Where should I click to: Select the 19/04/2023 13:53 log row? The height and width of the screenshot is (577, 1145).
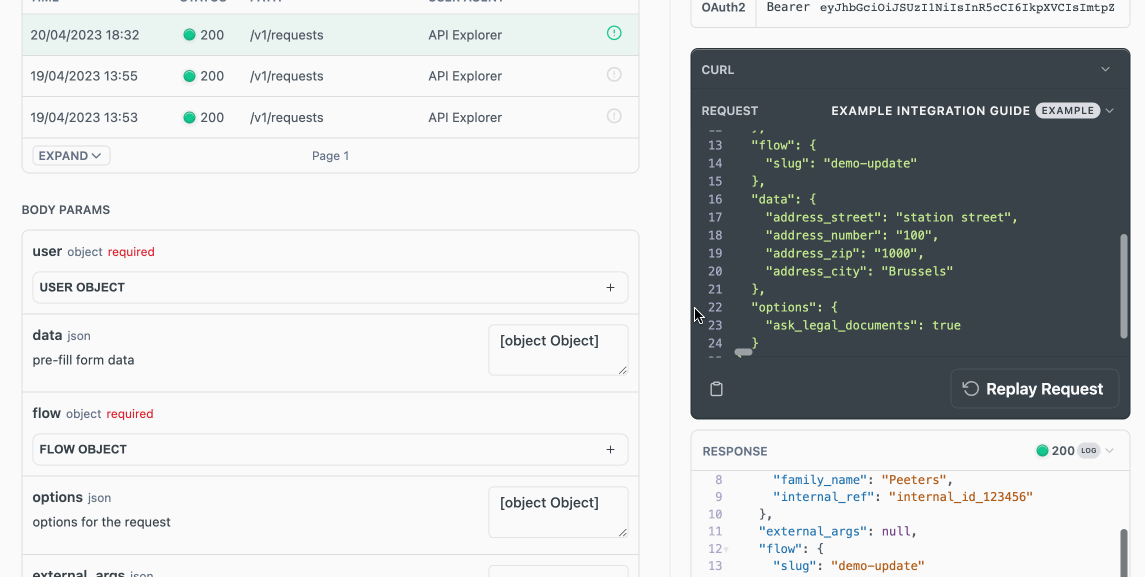pos(330,118)
